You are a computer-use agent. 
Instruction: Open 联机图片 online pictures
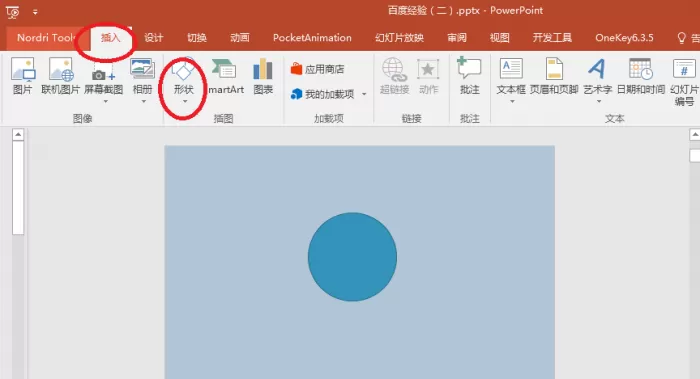[61, 76]
